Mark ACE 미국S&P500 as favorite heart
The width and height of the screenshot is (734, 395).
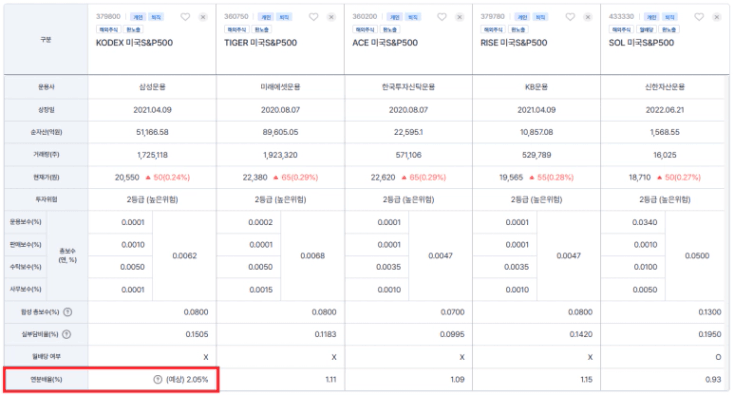(442, 17)
